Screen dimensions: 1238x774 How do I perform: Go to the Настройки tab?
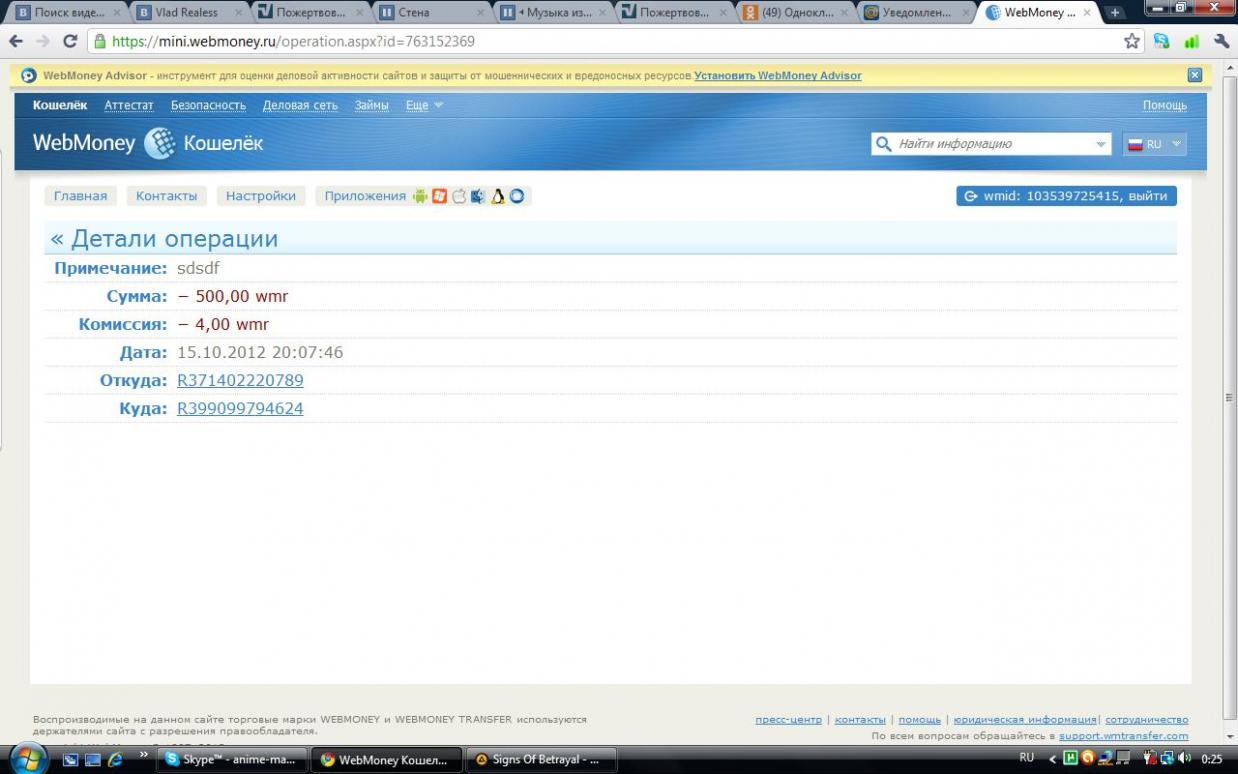click(261, 196)
